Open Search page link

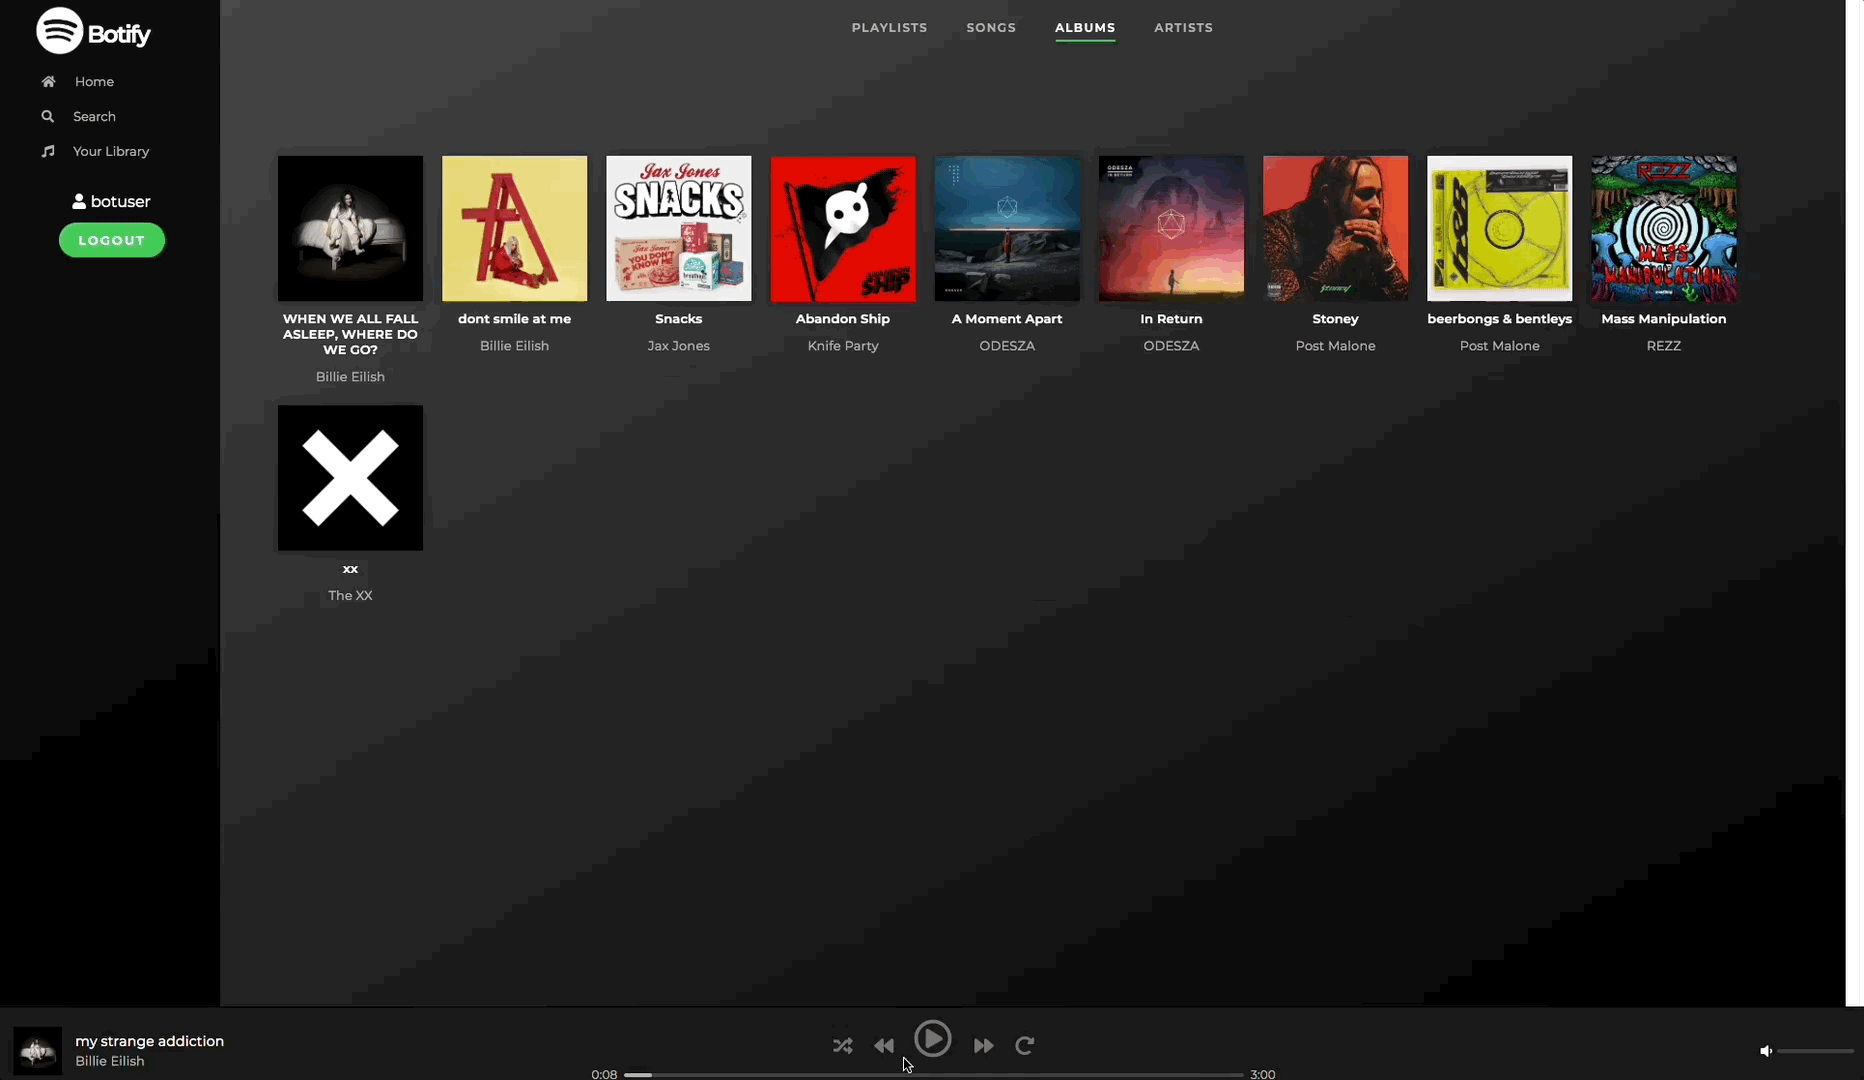(x=94, y=117)
